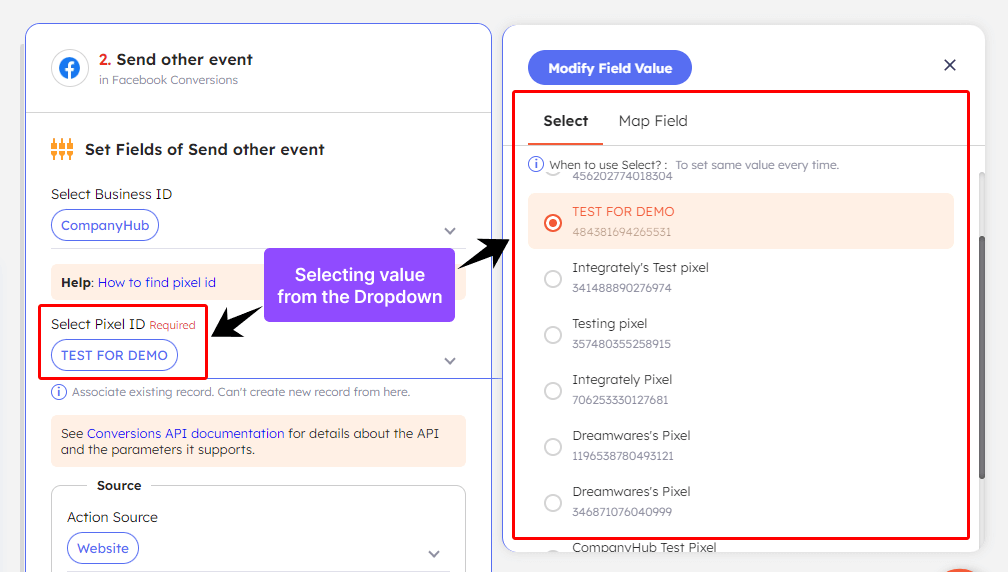
Task: Switch to the Map Field tab
Action: tap(653, 121)
